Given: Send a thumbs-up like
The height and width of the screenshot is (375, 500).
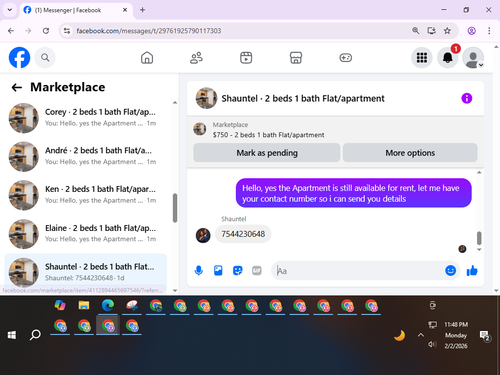Looking at the screenshot, I should pyautogui.click(x=472, y=270).
